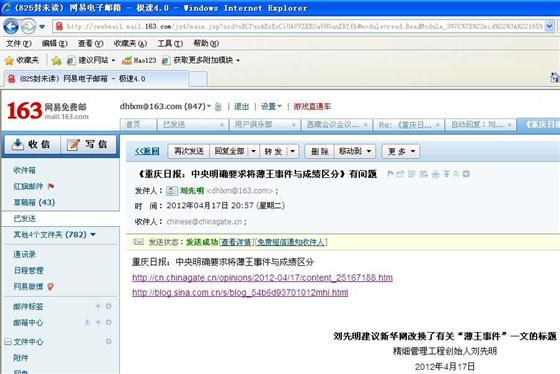Switch to the 西藏会议会议... tab

coord(333,125)
